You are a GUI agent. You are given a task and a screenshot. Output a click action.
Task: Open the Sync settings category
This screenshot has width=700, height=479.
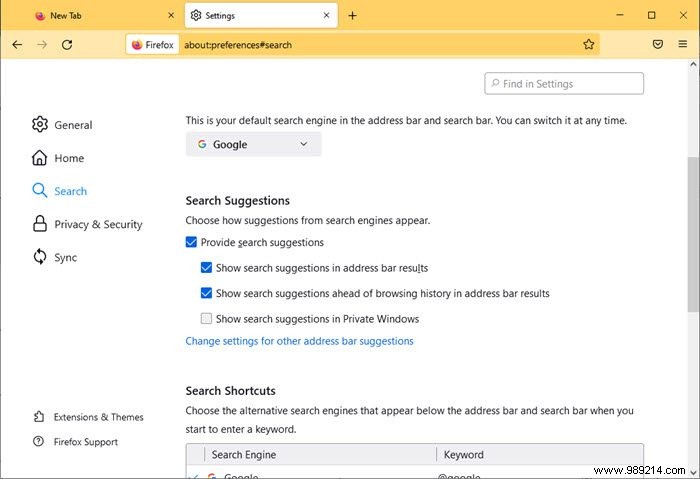click(54, 257)
